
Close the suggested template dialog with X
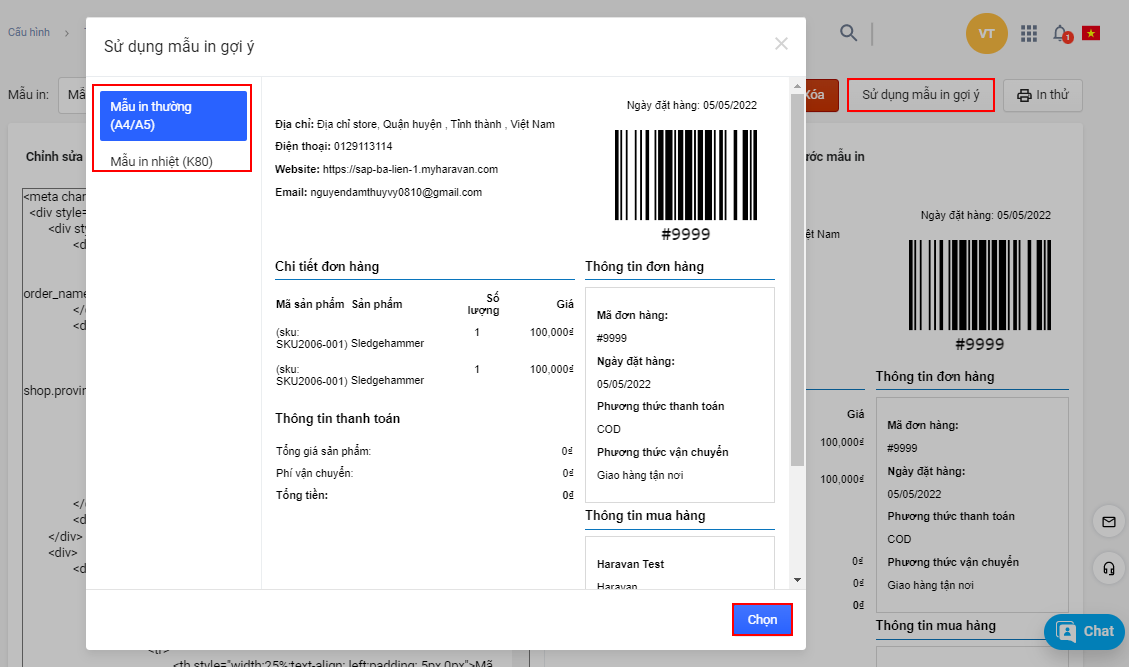tap(781, 43)
